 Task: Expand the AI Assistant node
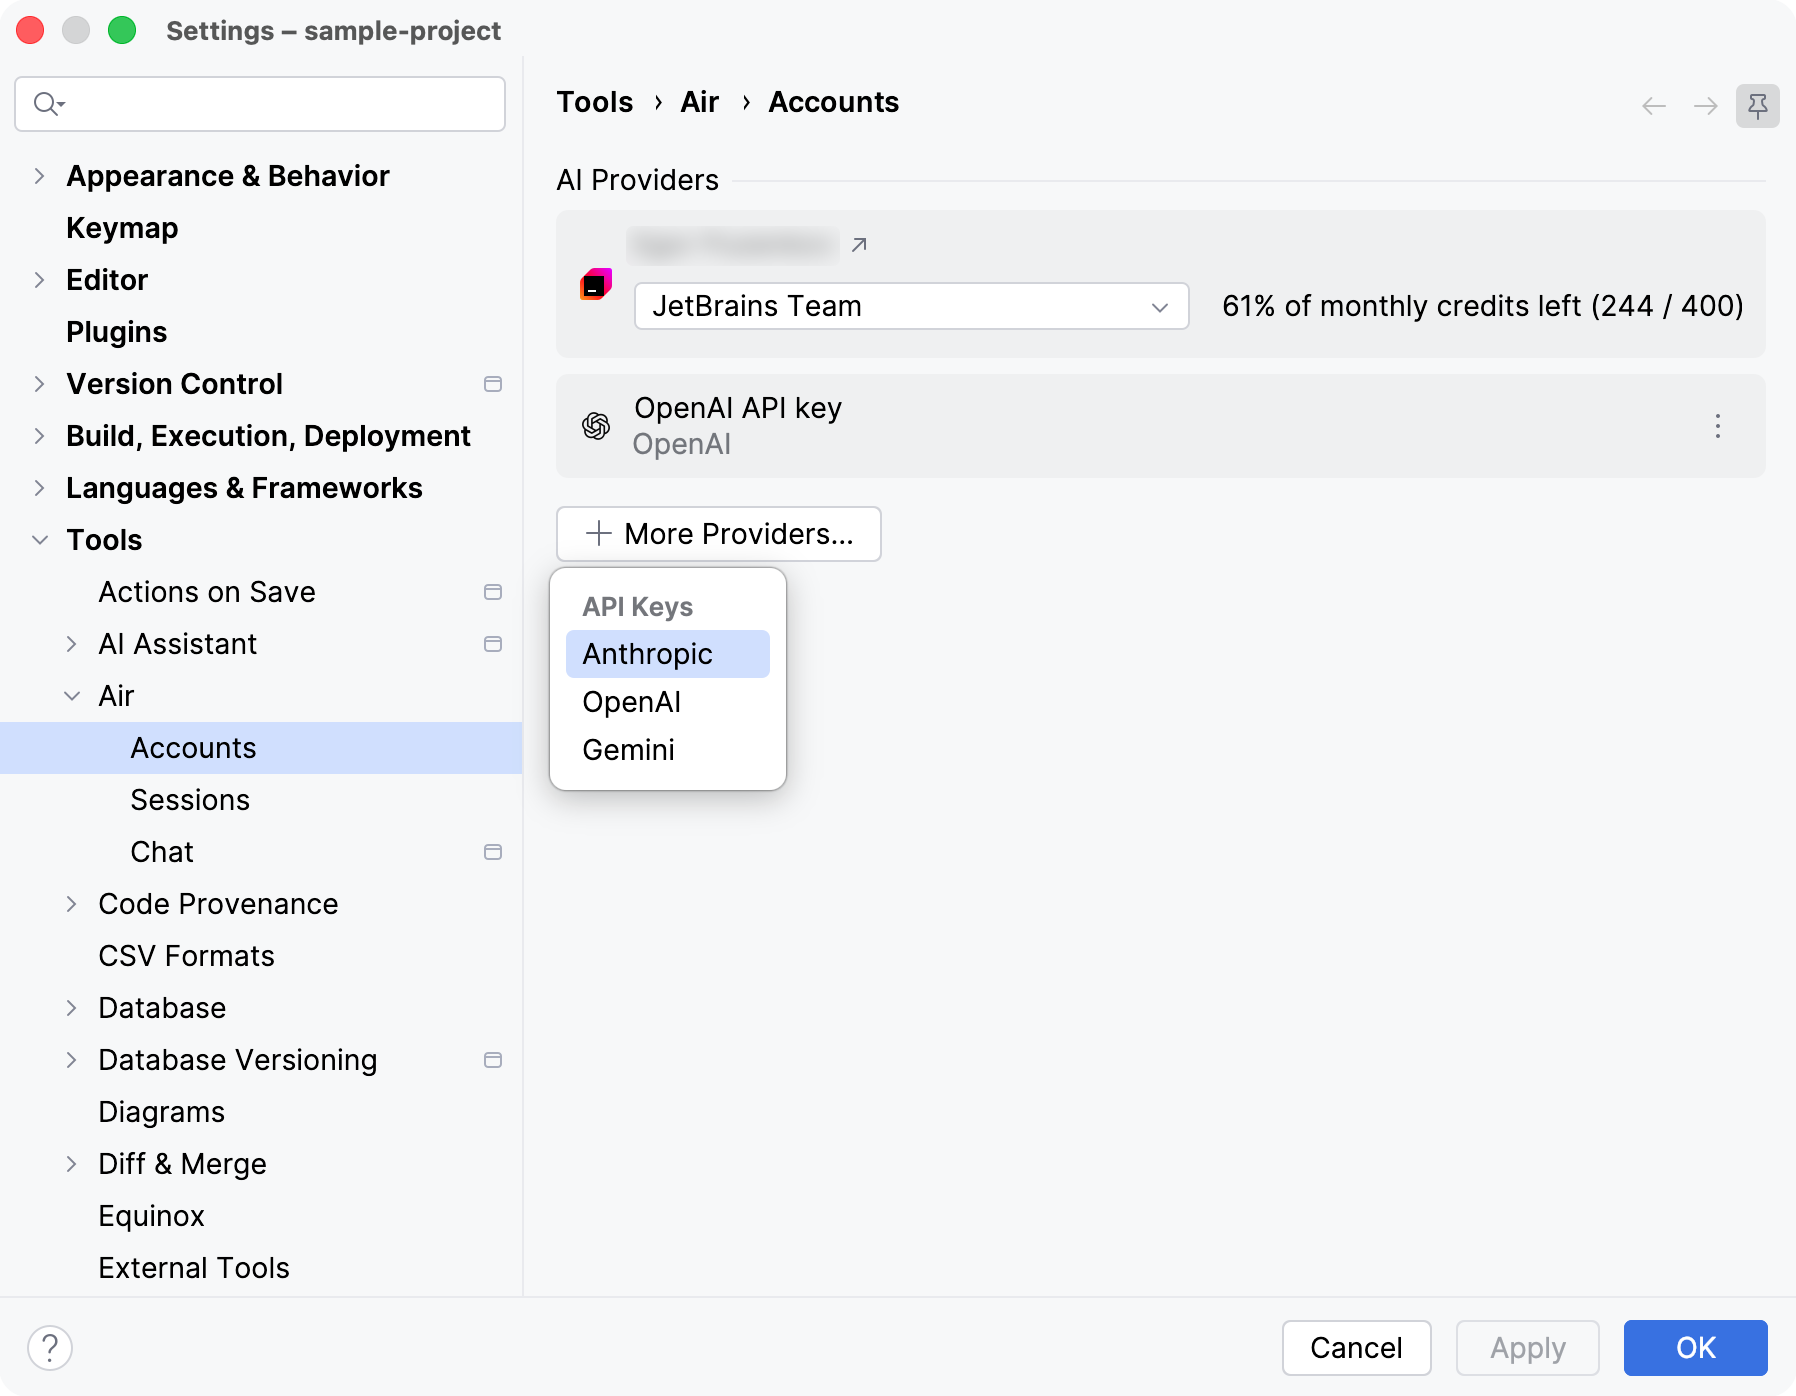71,644
